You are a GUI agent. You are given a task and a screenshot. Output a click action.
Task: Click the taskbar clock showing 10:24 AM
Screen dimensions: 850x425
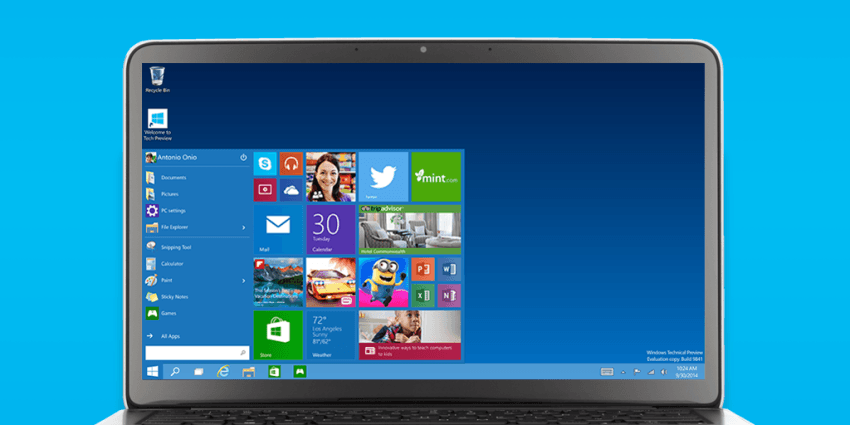tap(685, 371)
